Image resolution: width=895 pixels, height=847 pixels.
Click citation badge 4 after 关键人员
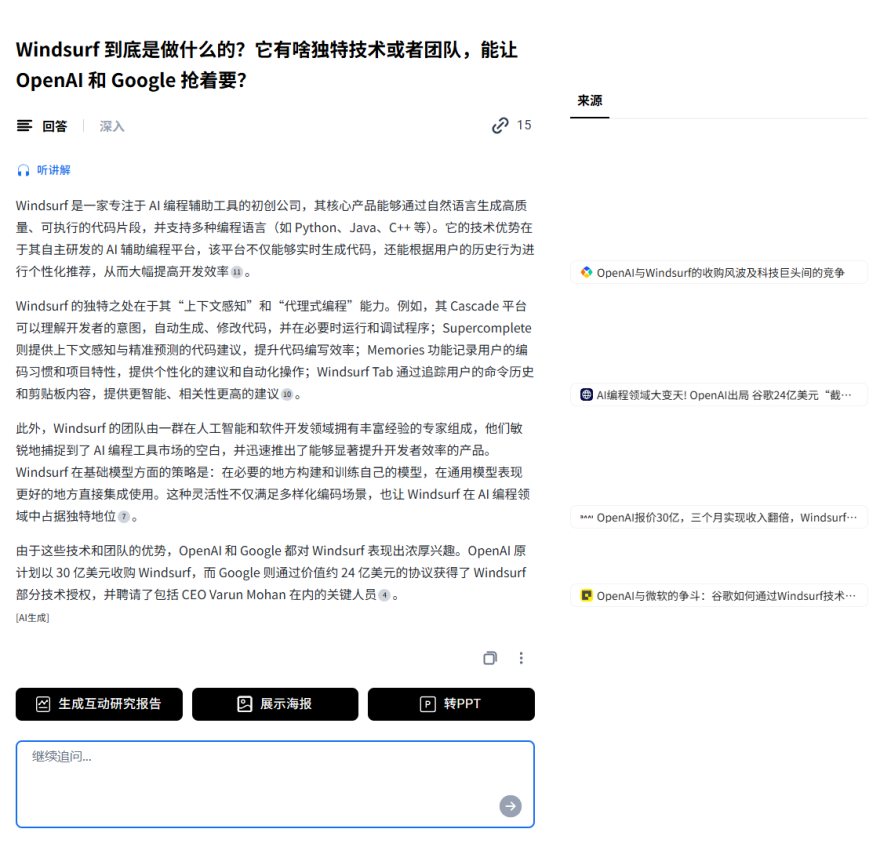click(x=385, y=595)
